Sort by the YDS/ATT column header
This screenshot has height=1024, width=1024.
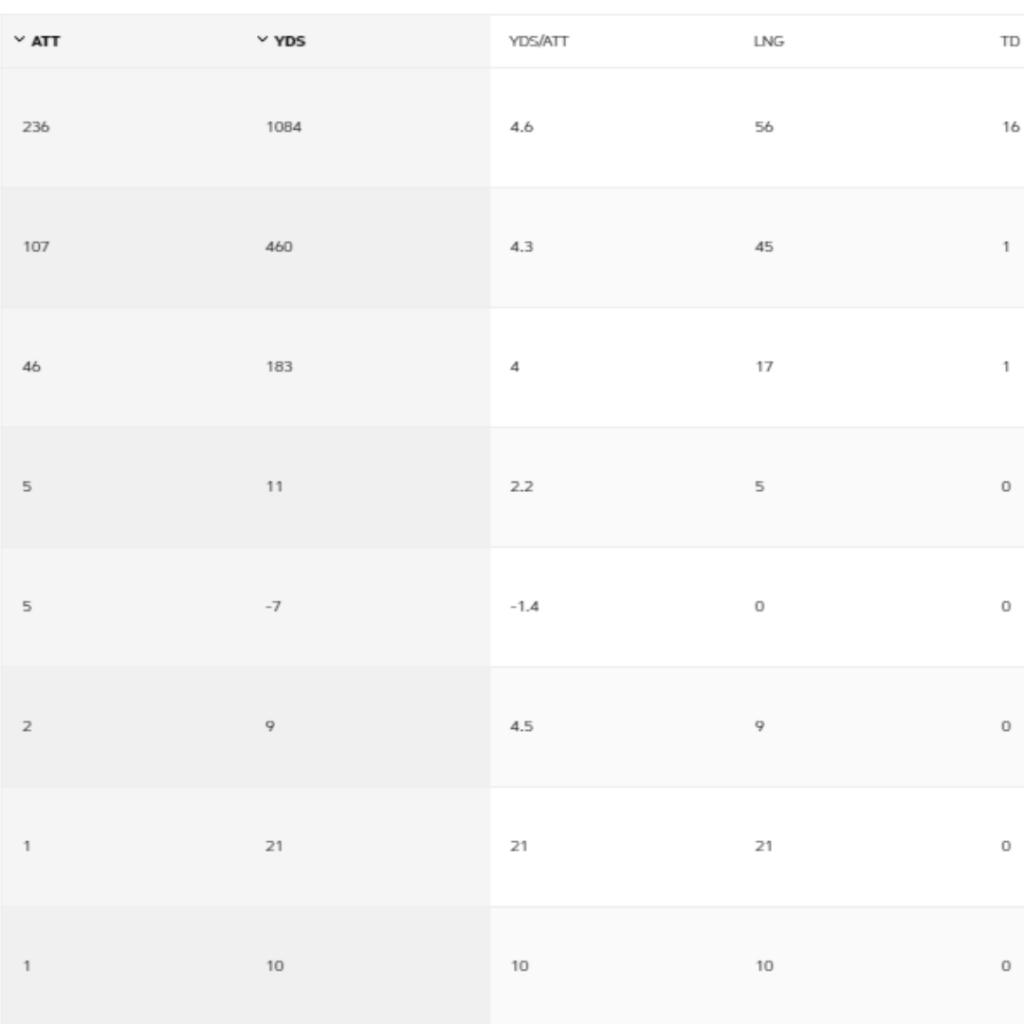(x=539, y=41)
